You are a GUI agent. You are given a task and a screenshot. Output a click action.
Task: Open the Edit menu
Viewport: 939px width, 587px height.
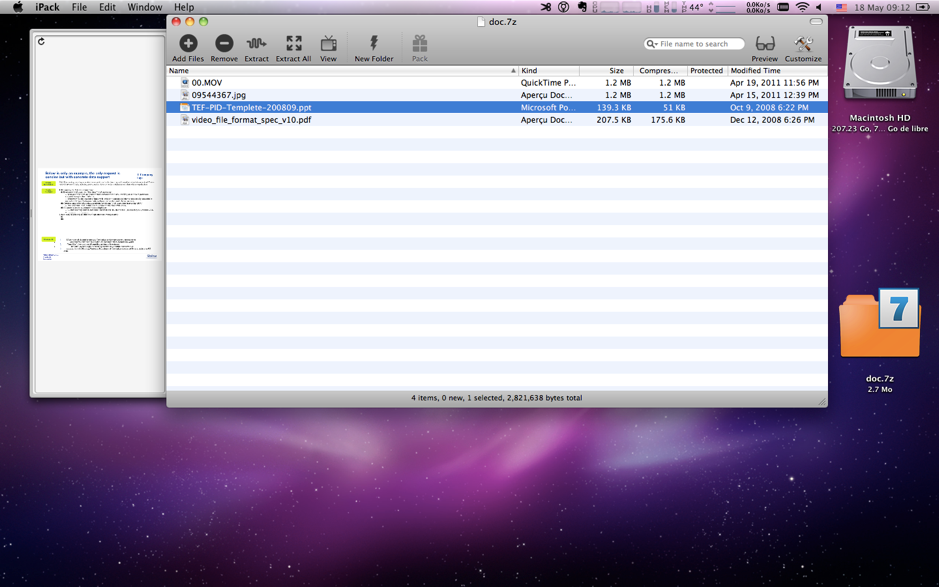(107, 7)
